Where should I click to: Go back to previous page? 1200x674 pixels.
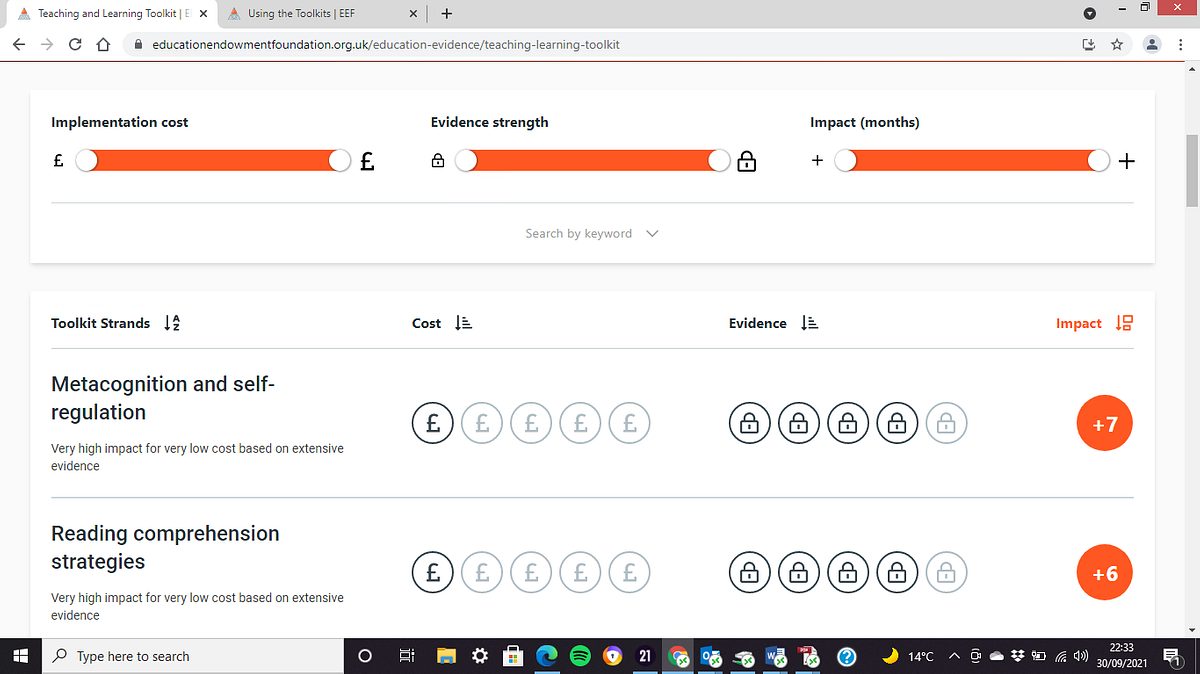click(20, 44)
